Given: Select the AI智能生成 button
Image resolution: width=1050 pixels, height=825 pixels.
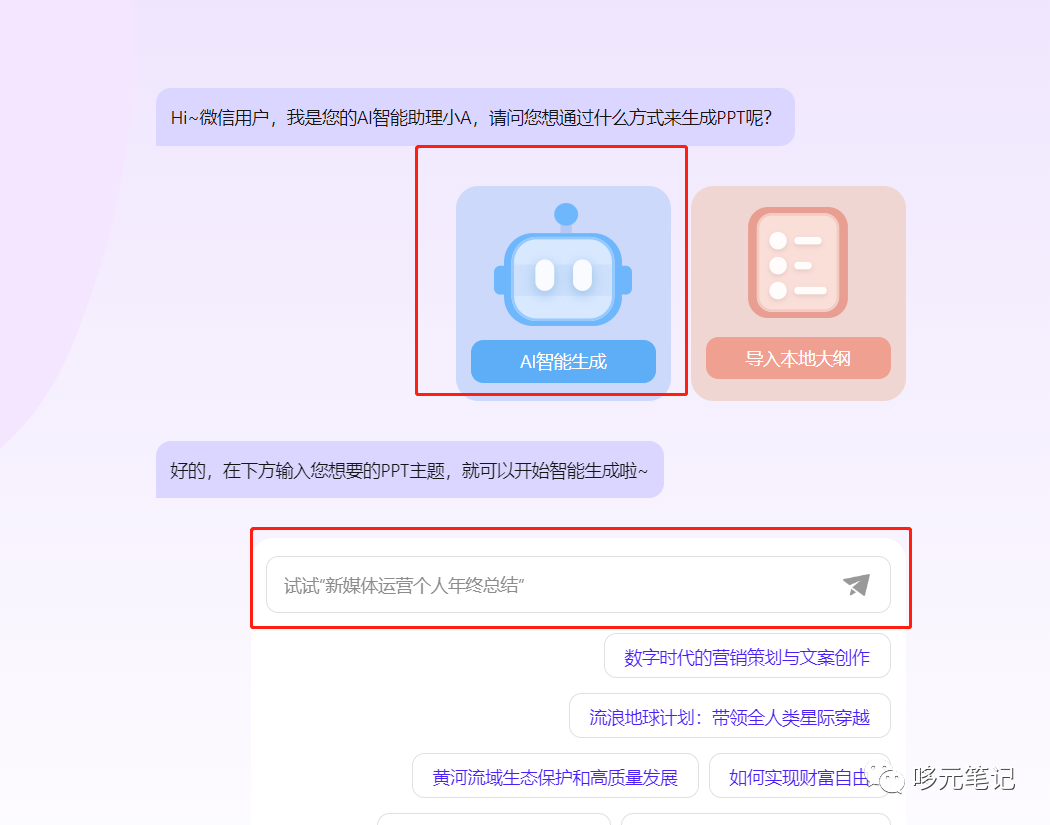Looking at the screenshot, I should [x=563, y=362].
